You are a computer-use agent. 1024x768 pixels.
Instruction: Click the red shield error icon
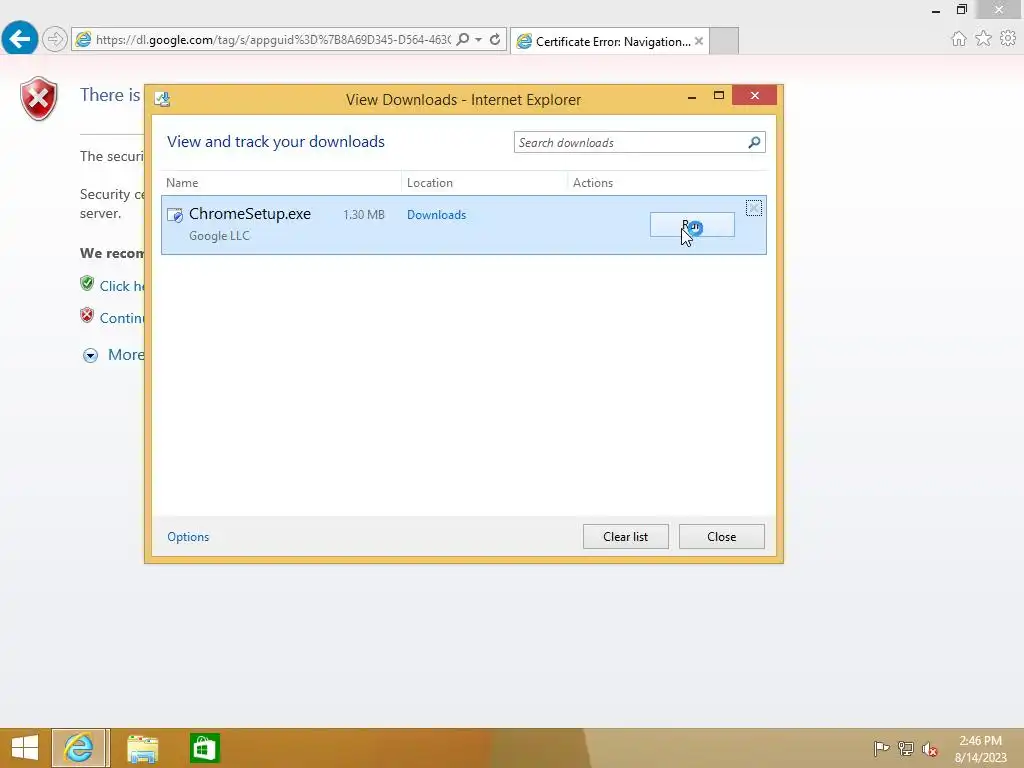(x=39, y=99)
